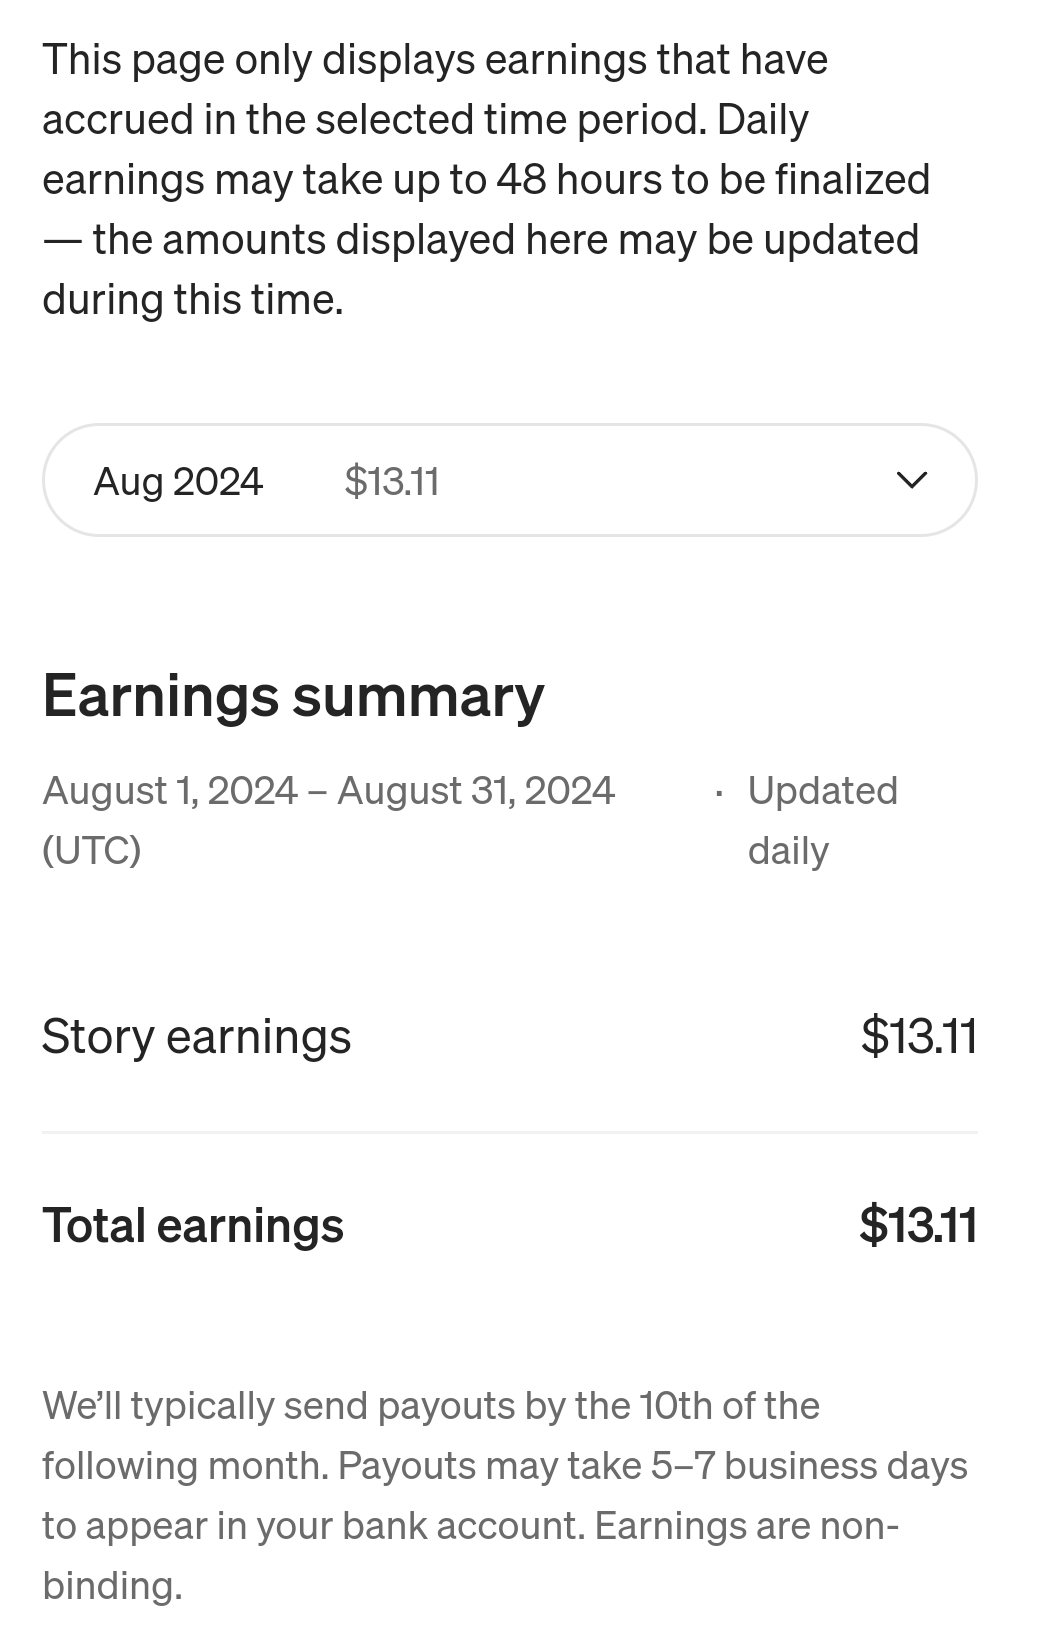The width and height of the screenshot is (1038, 1634).
Task: Click the Total earnings $13.11 amount
Action: (x=918, y=1226)
